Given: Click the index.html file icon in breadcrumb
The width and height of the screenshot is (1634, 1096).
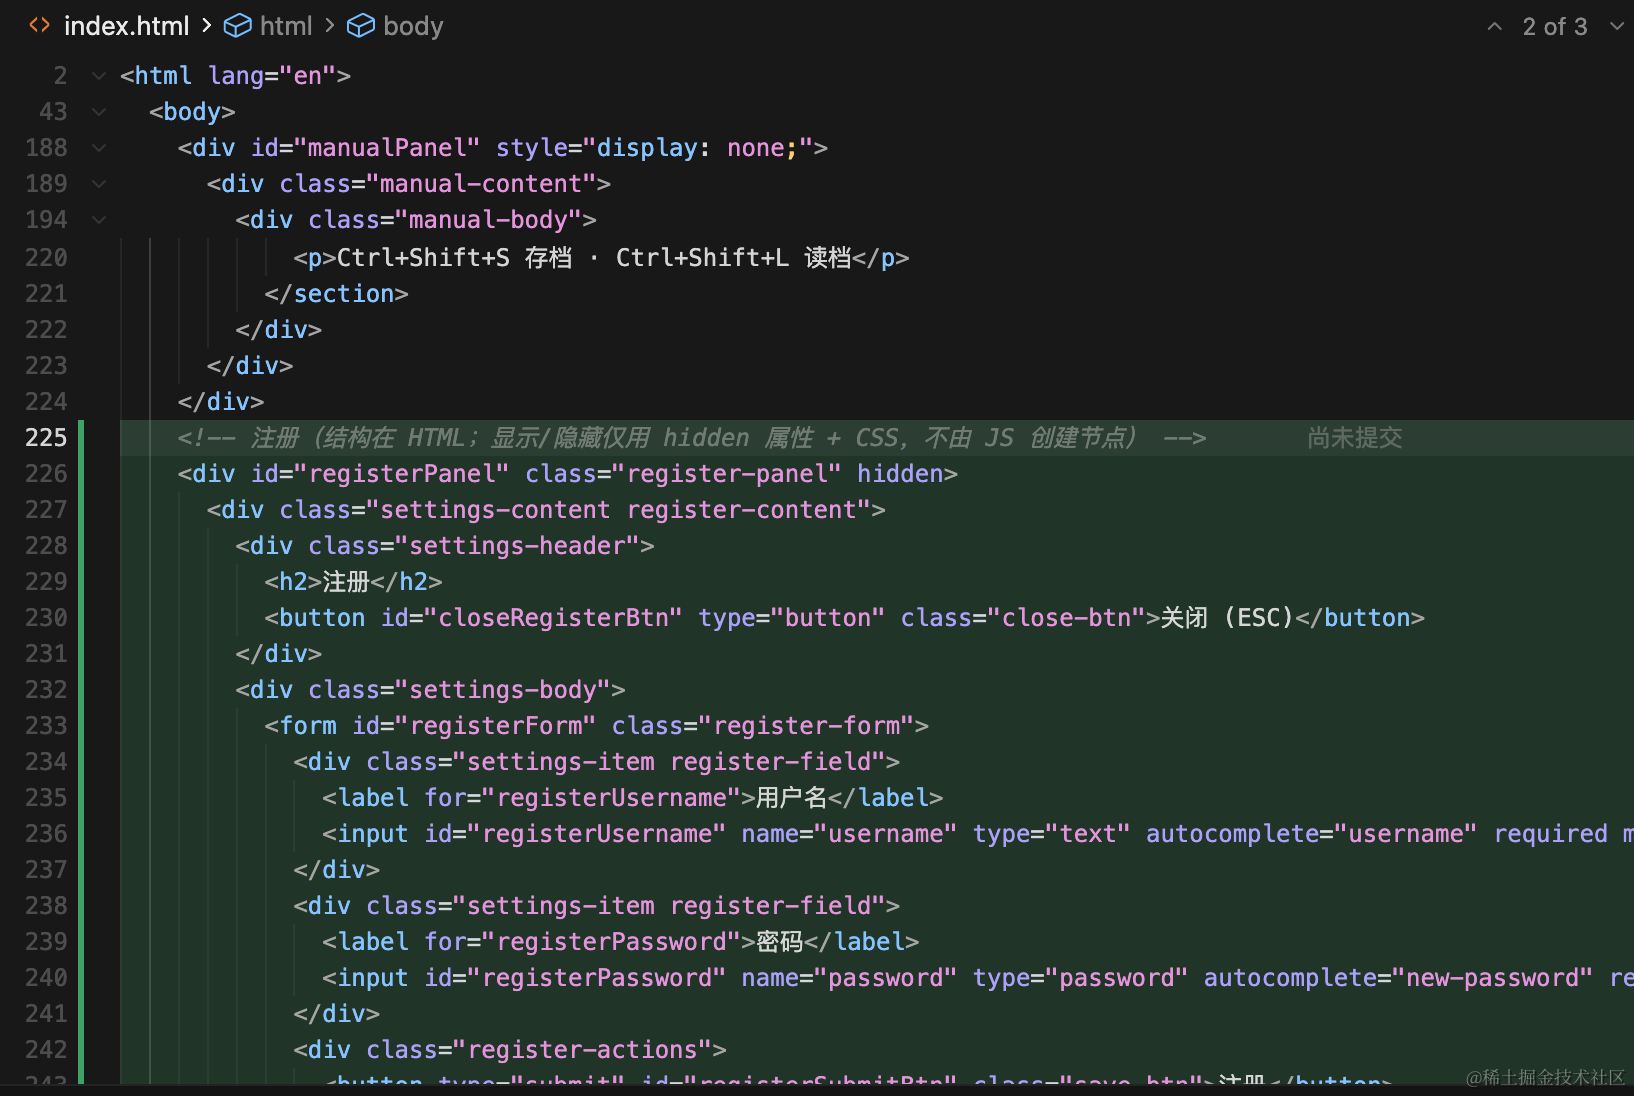Looking at the screenshot, I should click(40, 26).
